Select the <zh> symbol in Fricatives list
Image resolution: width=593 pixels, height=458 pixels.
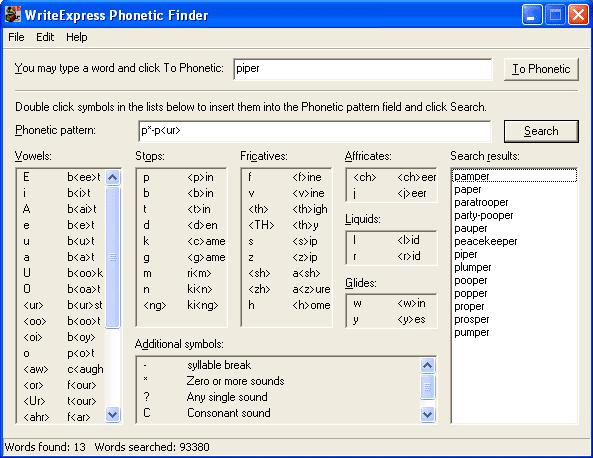tap(286, 289)
